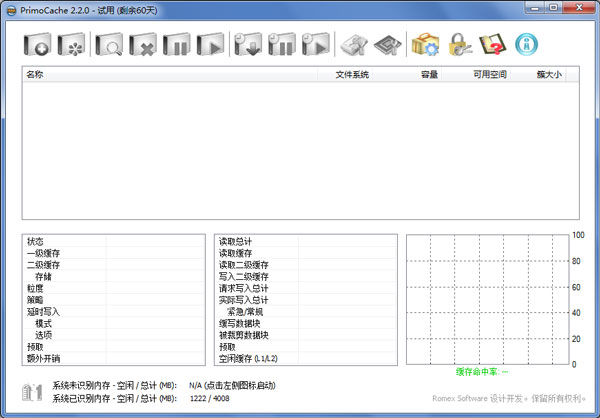Click the 延时写入 row label
This screenshot has height=418, width=600.
pyautogui.click(x=43, y=312)
